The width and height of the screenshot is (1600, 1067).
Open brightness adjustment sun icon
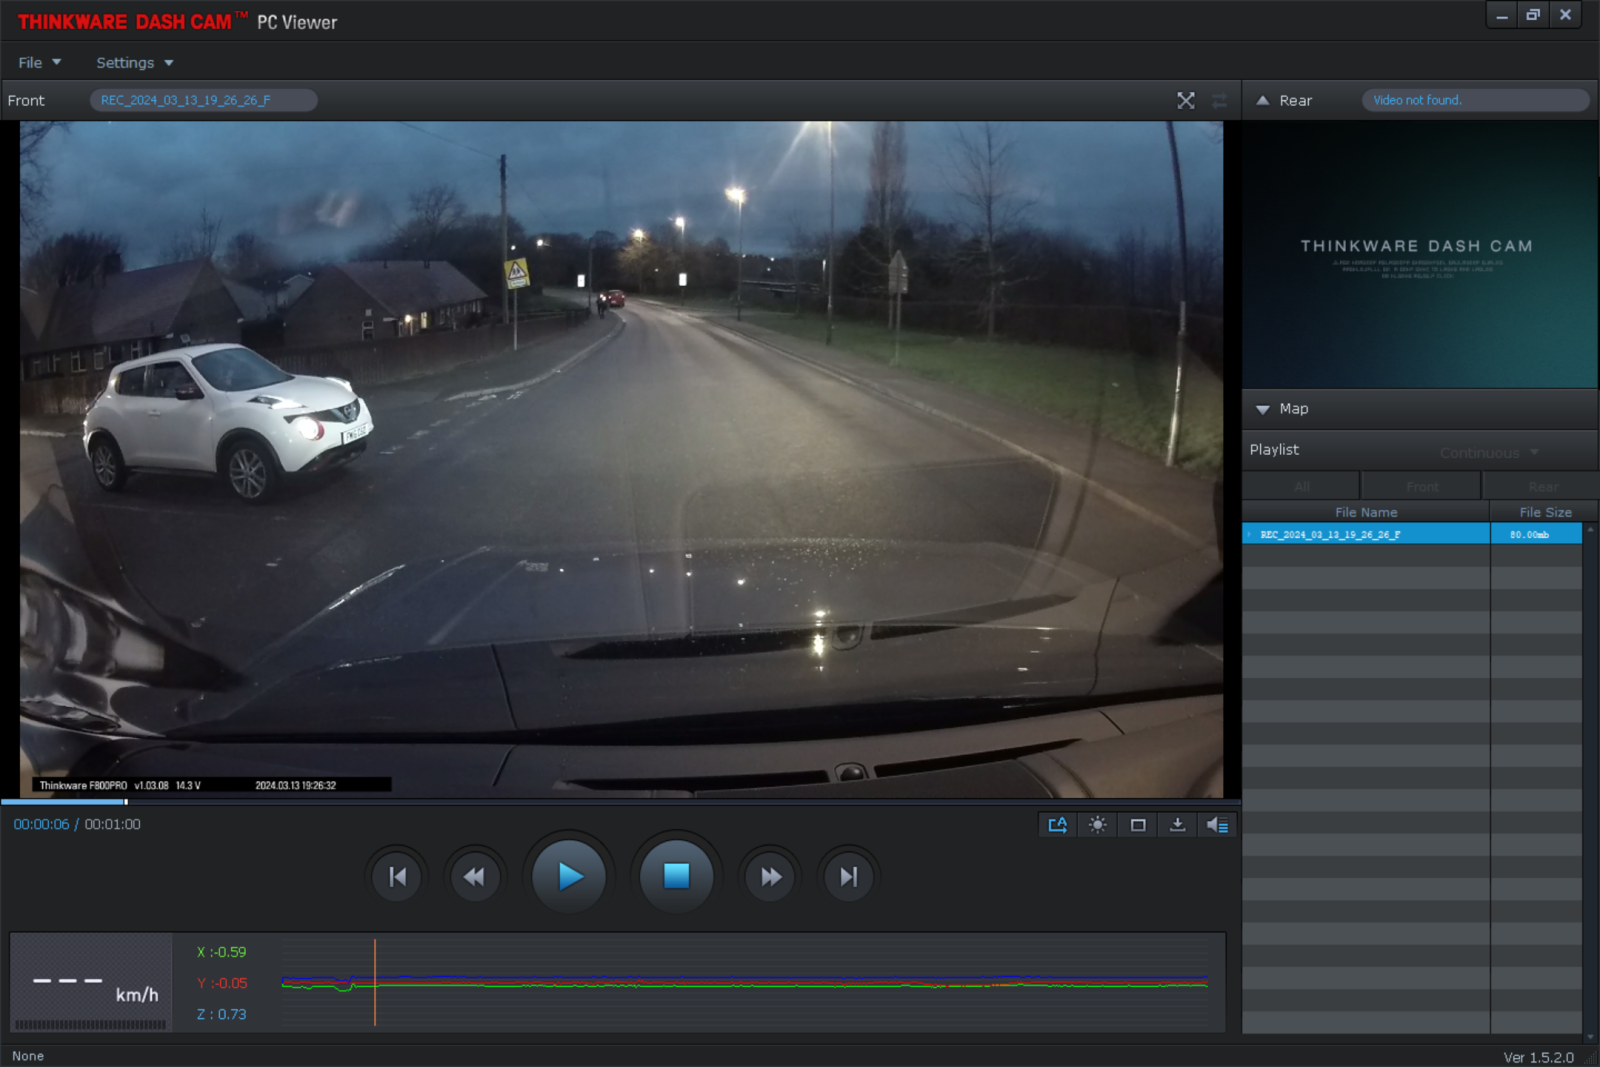click(1098, 825)
